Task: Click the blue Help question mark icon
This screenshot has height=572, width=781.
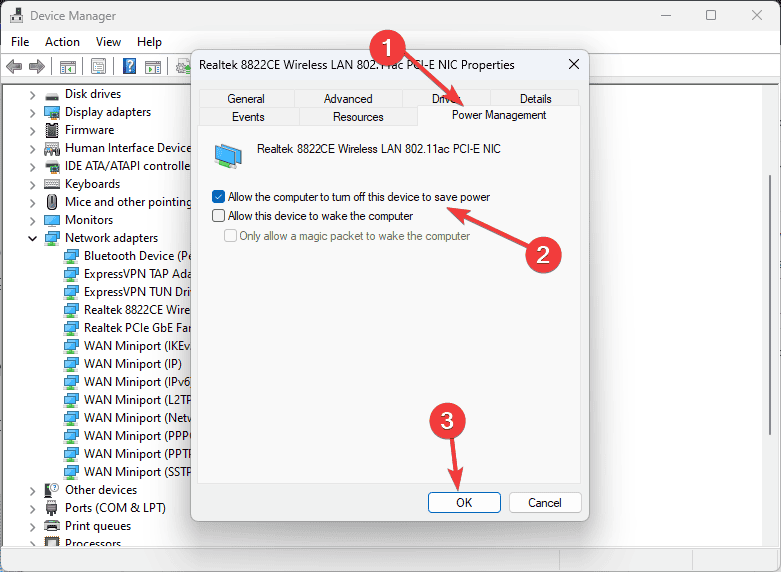Action: pyautogui.click(x=130, y=66)
